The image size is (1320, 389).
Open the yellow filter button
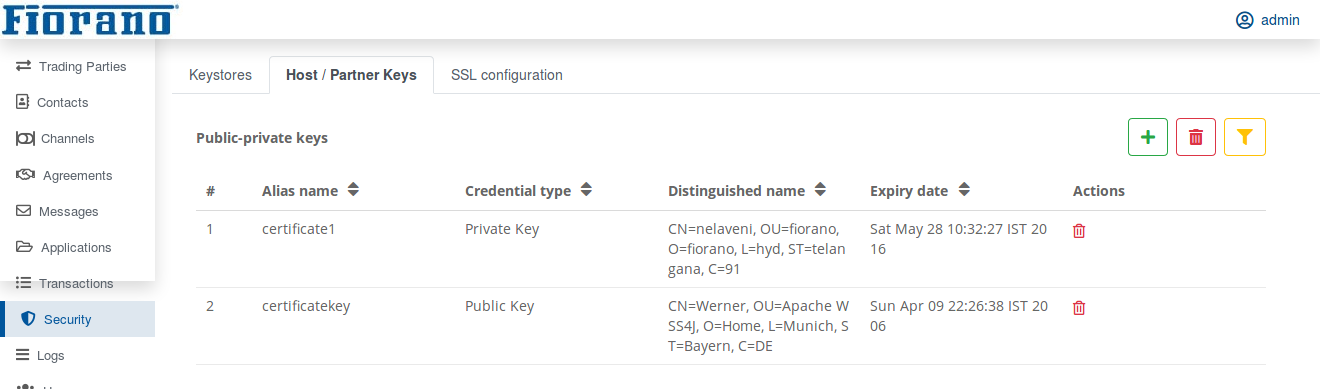(1245, 137)
